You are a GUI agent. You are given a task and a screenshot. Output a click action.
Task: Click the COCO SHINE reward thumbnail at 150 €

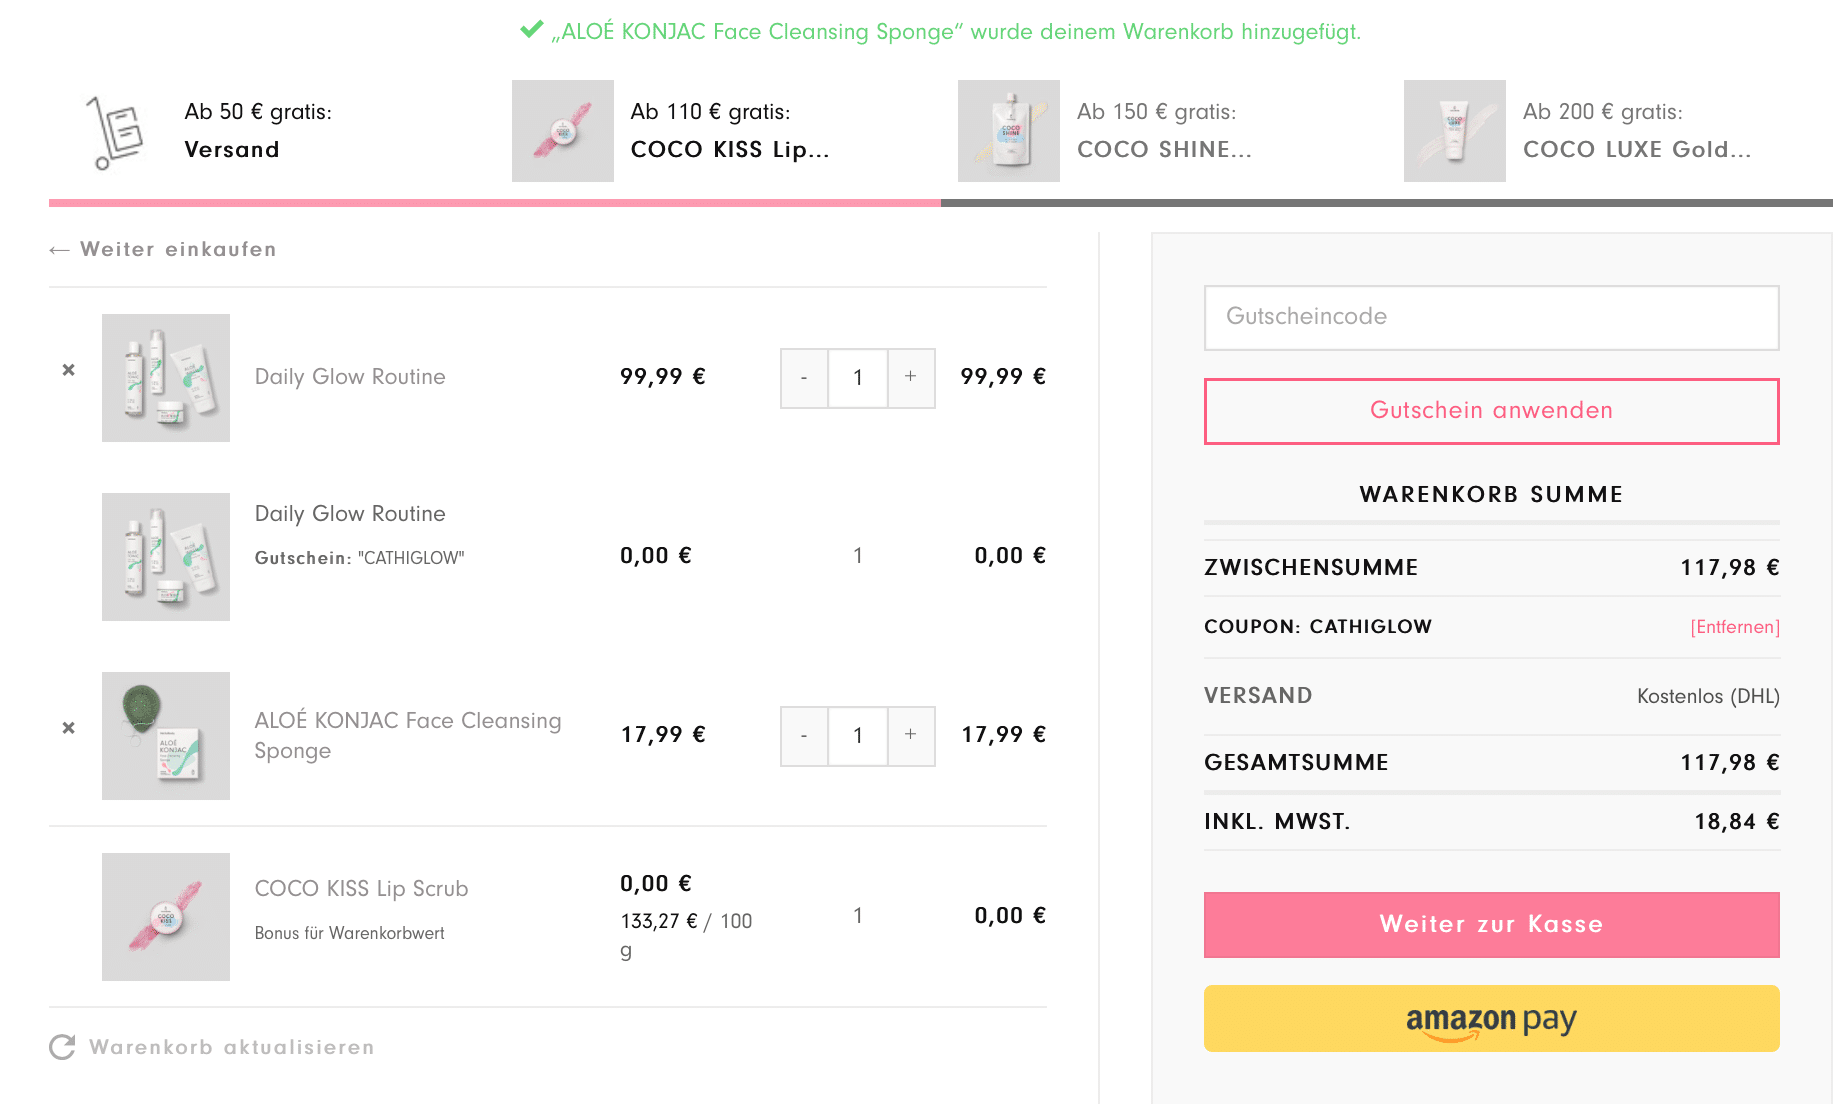tap(1009, 131)
